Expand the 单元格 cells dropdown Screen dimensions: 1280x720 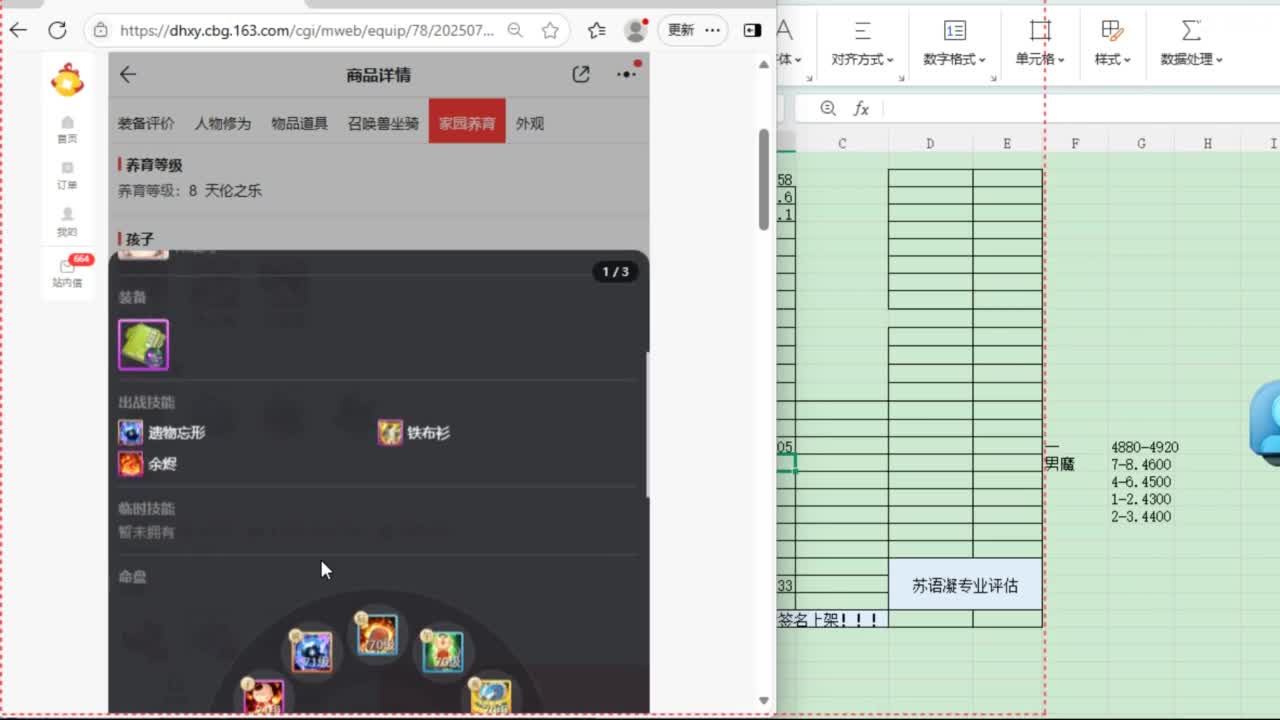pyautogui.click(x=1040, y=59)
